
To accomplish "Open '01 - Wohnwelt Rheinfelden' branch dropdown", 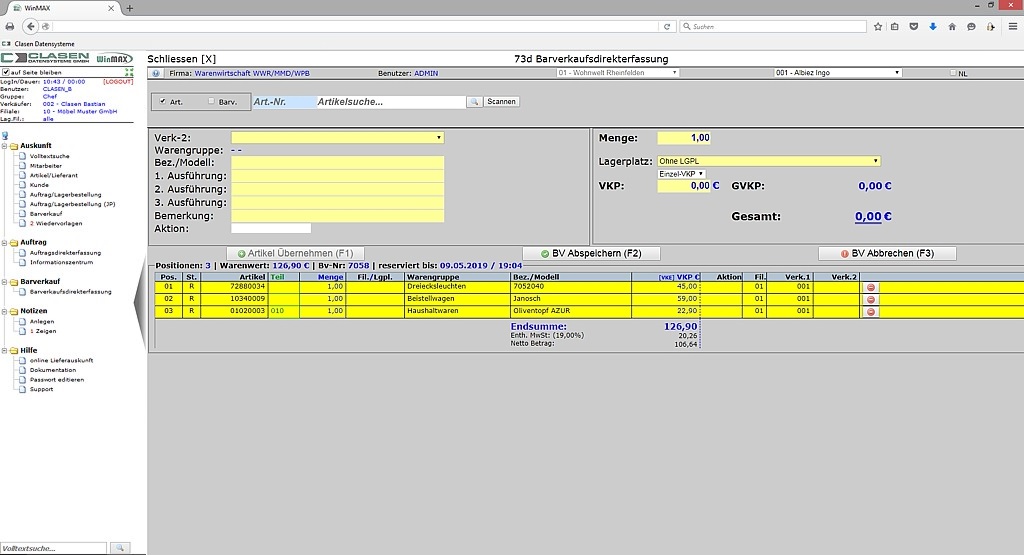I will pos(618,72).
